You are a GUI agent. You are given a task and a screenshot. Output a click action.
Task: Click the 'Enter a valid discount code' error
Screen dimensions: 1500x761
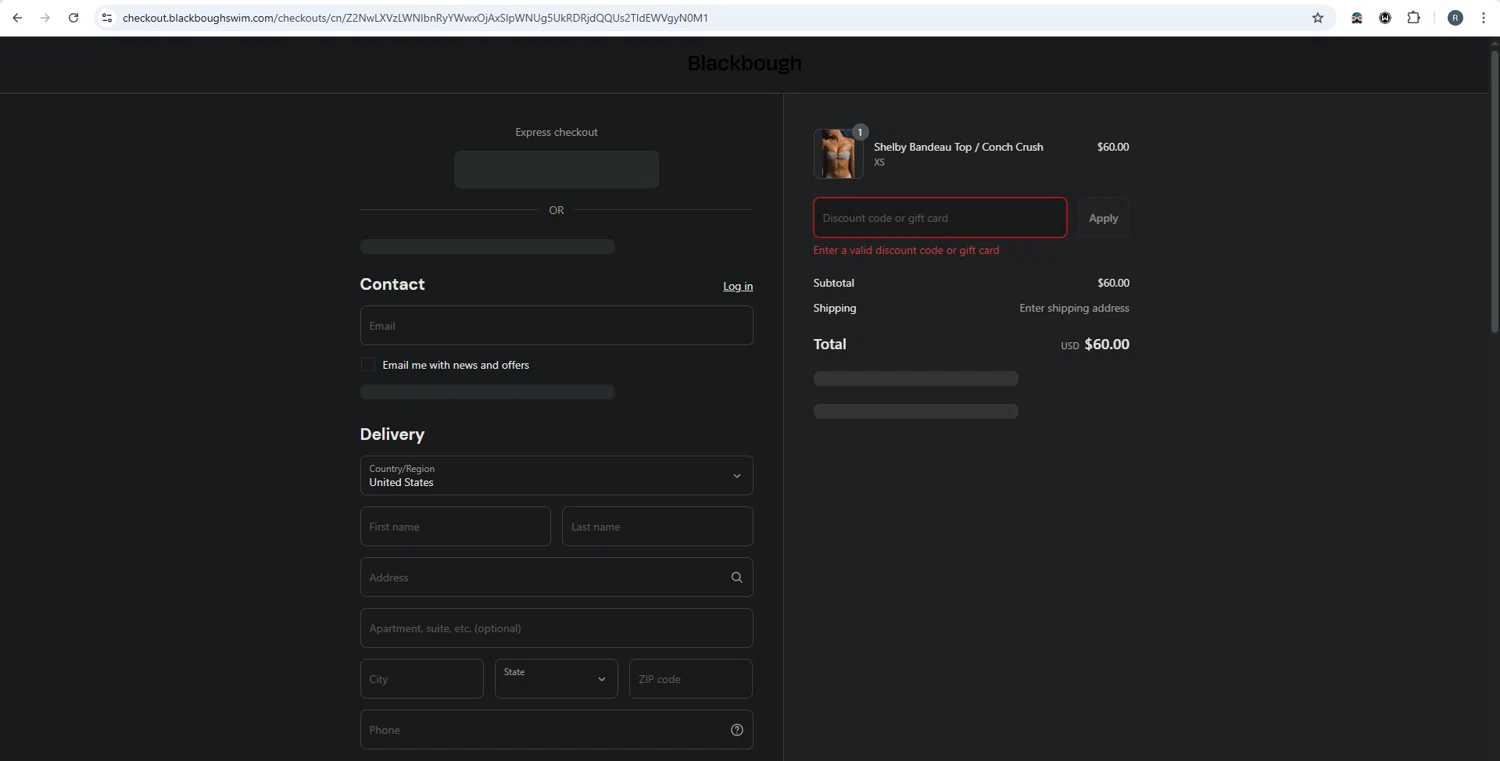pyautogui.click(x=906, y=250)
